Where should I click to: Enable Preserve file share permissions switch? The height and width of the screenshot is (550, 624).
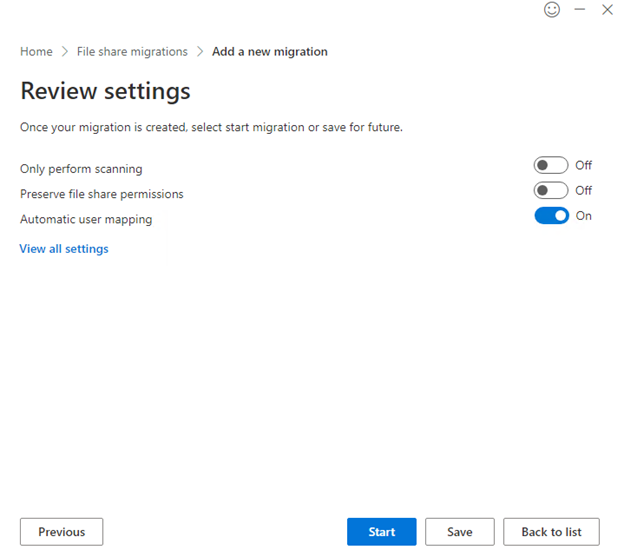pos(551,191)
